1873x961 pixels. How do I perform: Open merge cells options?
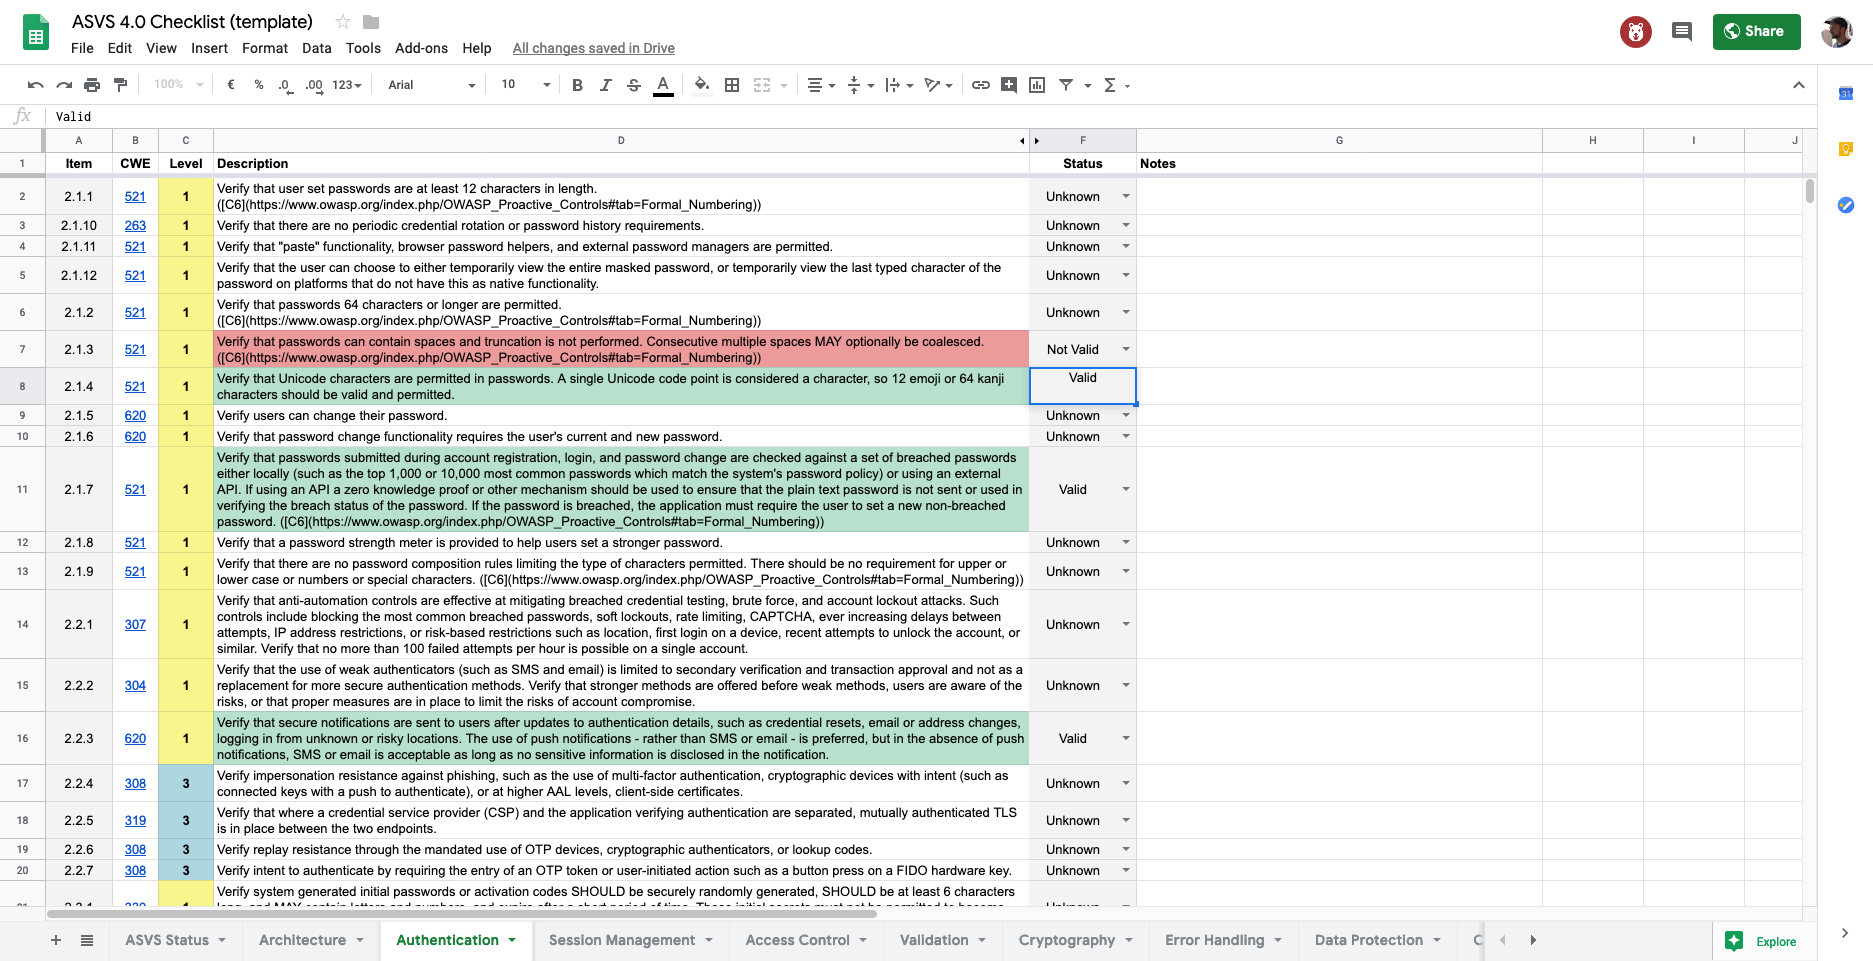click(x=770, y=85)
